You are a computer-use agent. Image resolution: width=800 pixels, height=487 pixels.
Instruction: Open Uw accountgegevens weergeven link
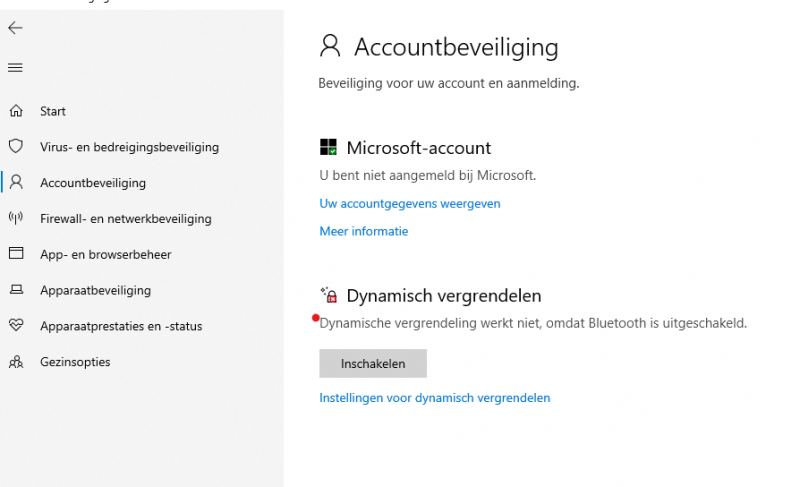(x=409, y=203)
